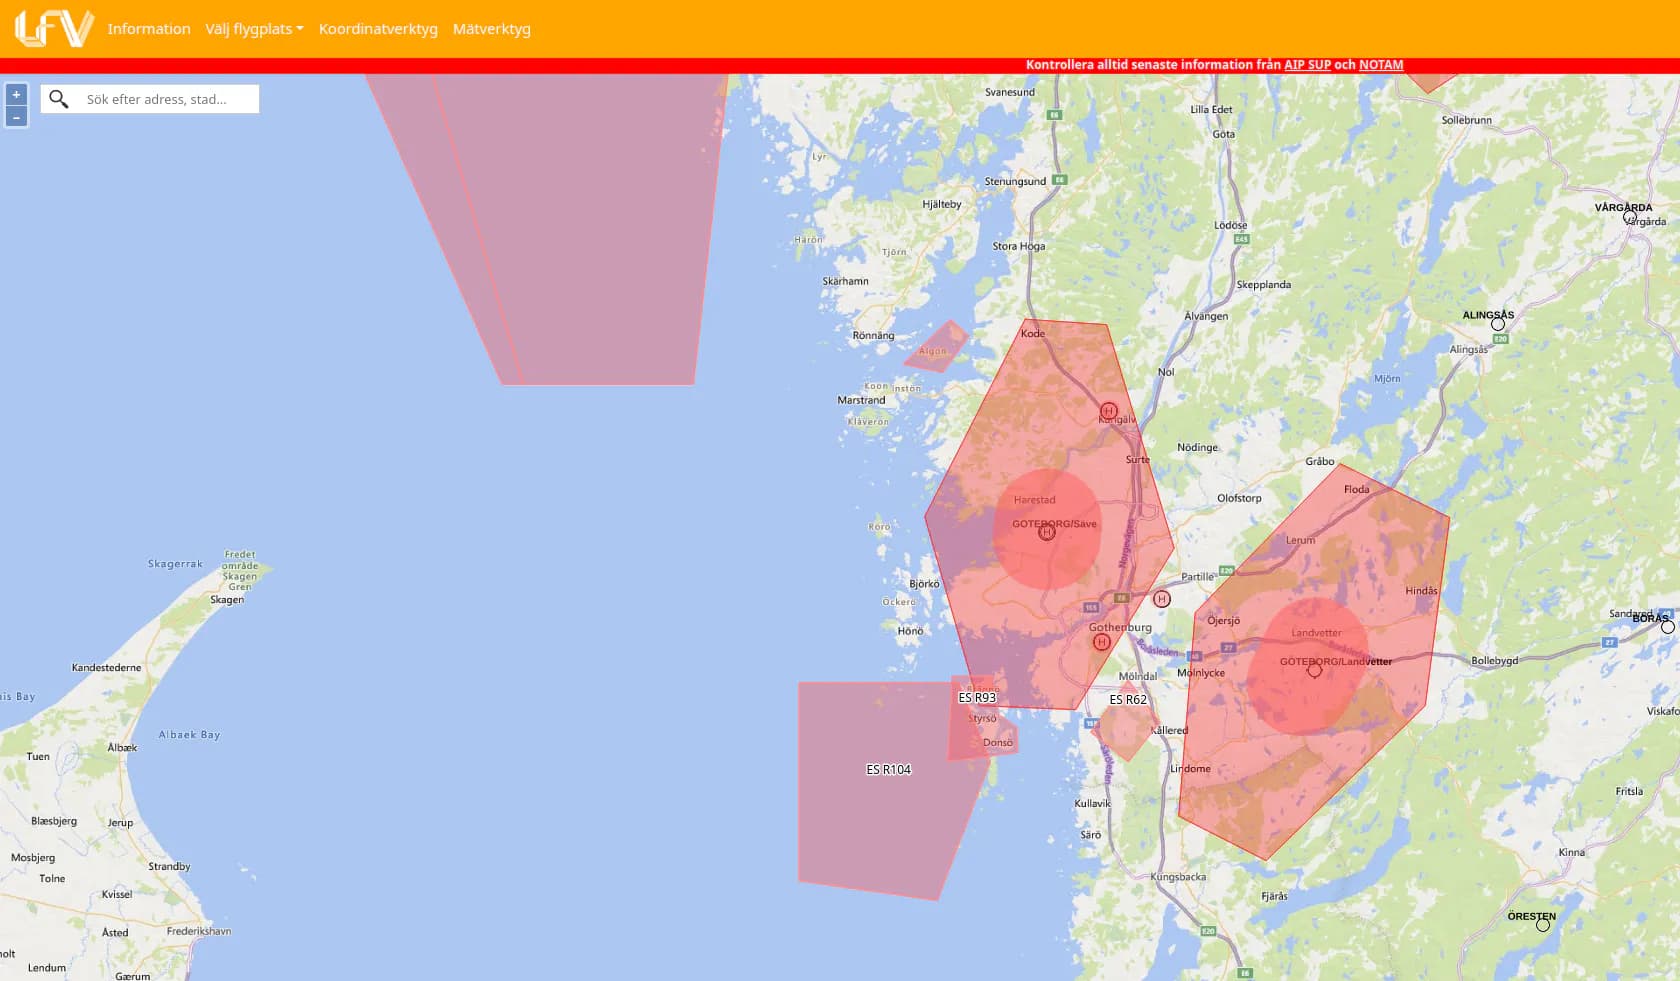This screenshot has height=981, width=1680.
Task: Open the NOTAM link
Action: (x=1381, y=64)
